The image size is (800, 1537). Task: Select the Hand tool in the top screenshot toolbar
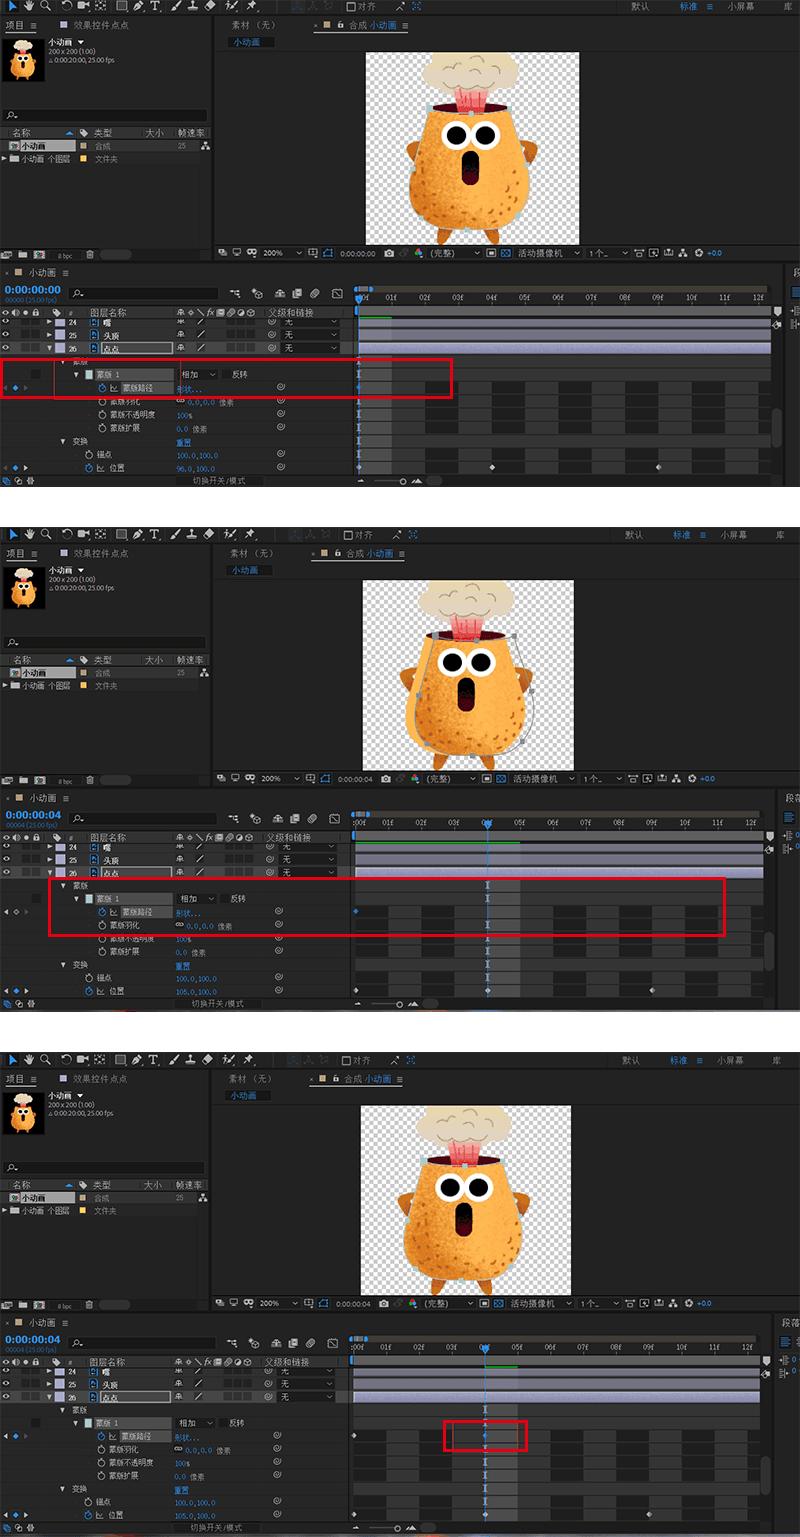click(30, 6)
